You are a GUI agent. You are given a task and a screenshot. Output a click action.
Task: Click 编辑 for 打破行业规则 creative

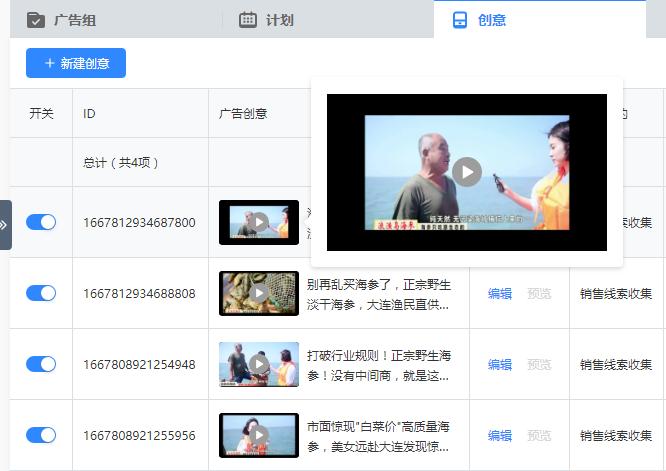[500, 364]
